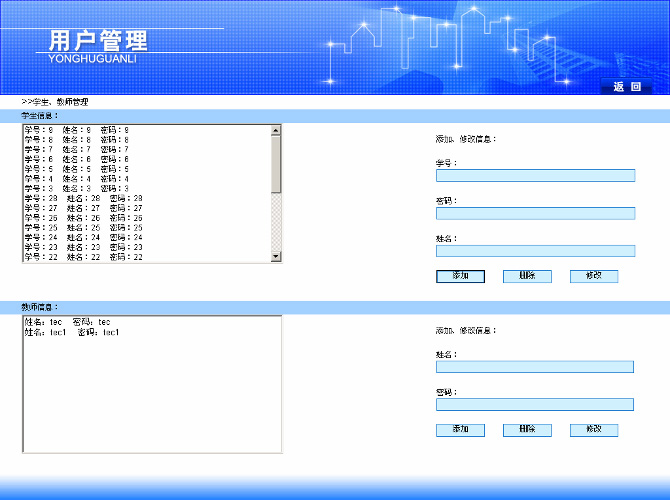Focus the teacher 密码 input field
The height and width of the screenshot is (500, 670).
(x=535, y=405)
